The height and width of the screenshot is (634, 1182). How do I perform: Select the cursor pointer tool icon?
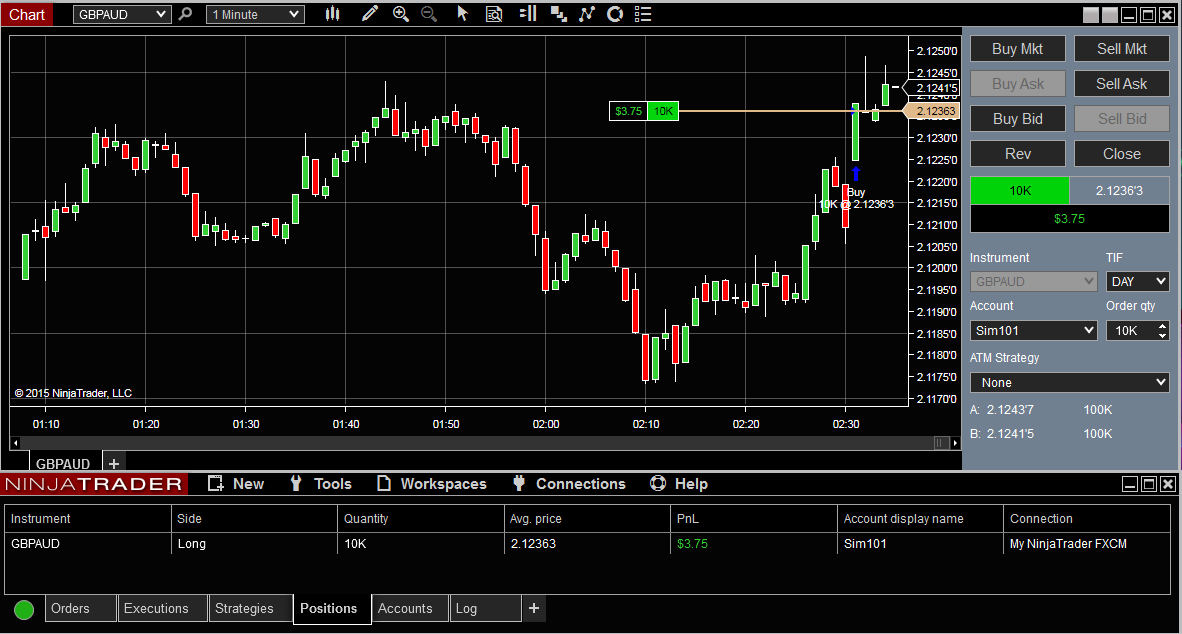coord(462,14)
